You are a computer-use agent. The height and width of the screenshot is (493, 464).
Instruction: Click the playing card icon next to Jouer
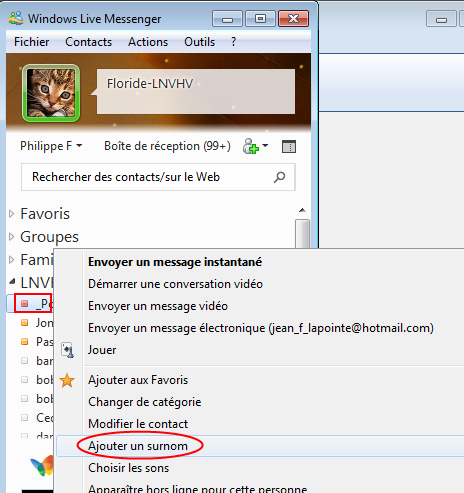[x=68, y=350]
